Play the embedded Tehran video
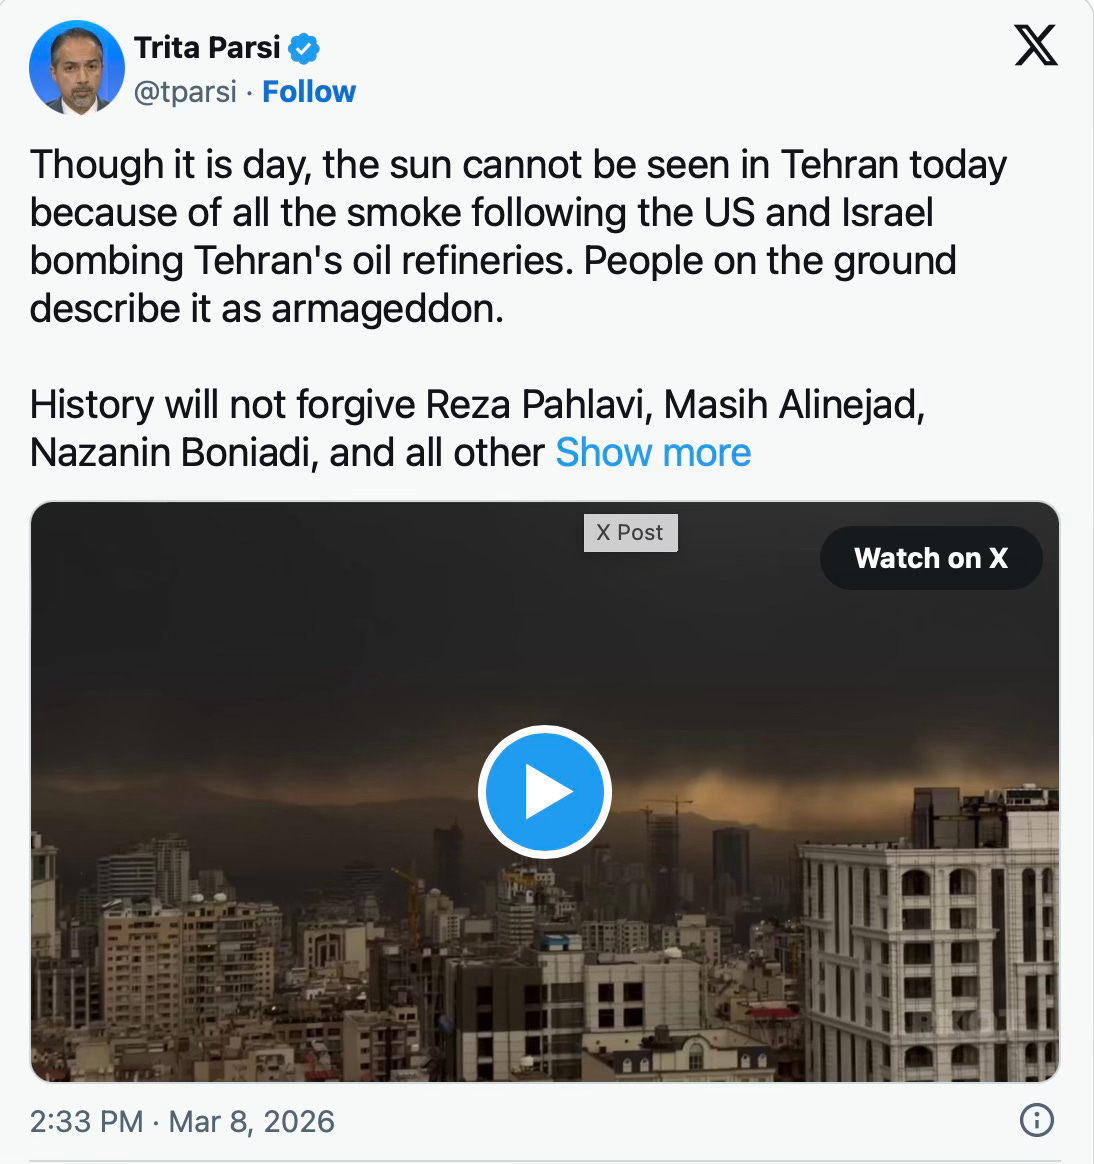1094x1164 pixels. coord(545,792)
